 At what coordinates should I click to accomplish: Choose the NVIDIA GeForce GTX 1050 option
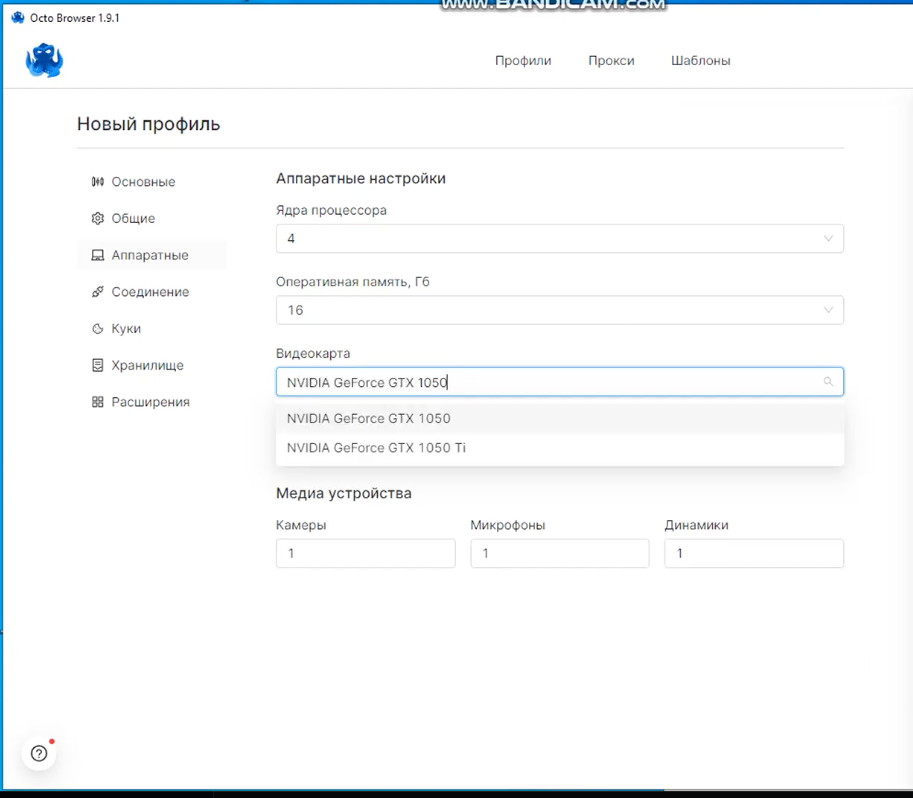pos(369,418)
